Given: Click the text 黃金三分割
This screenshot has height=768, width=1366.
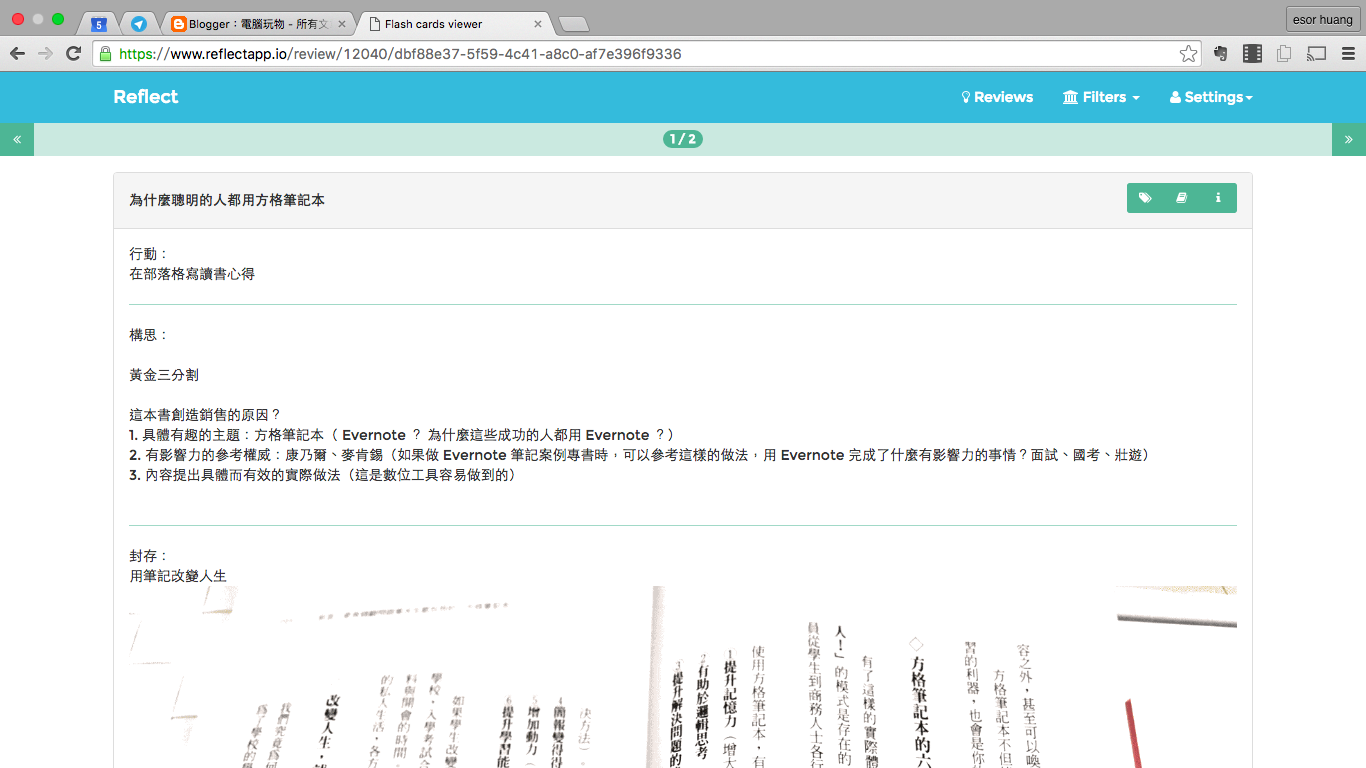Looking at the screenshot, I should [164, 375].
